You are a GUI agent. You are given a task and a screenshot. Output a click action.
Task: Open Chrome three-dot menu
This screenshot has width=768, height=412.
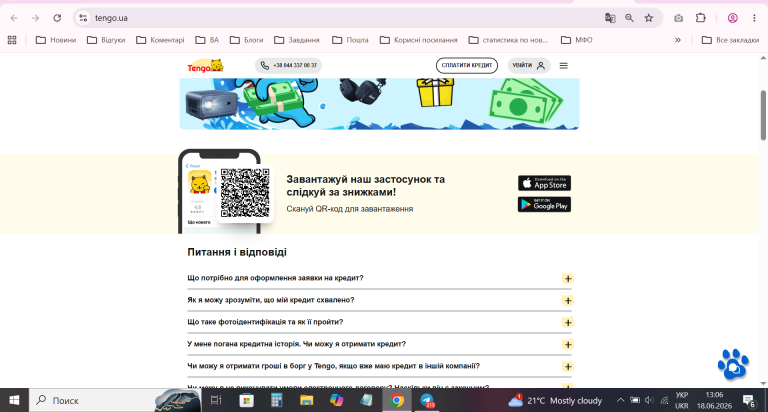754,18
